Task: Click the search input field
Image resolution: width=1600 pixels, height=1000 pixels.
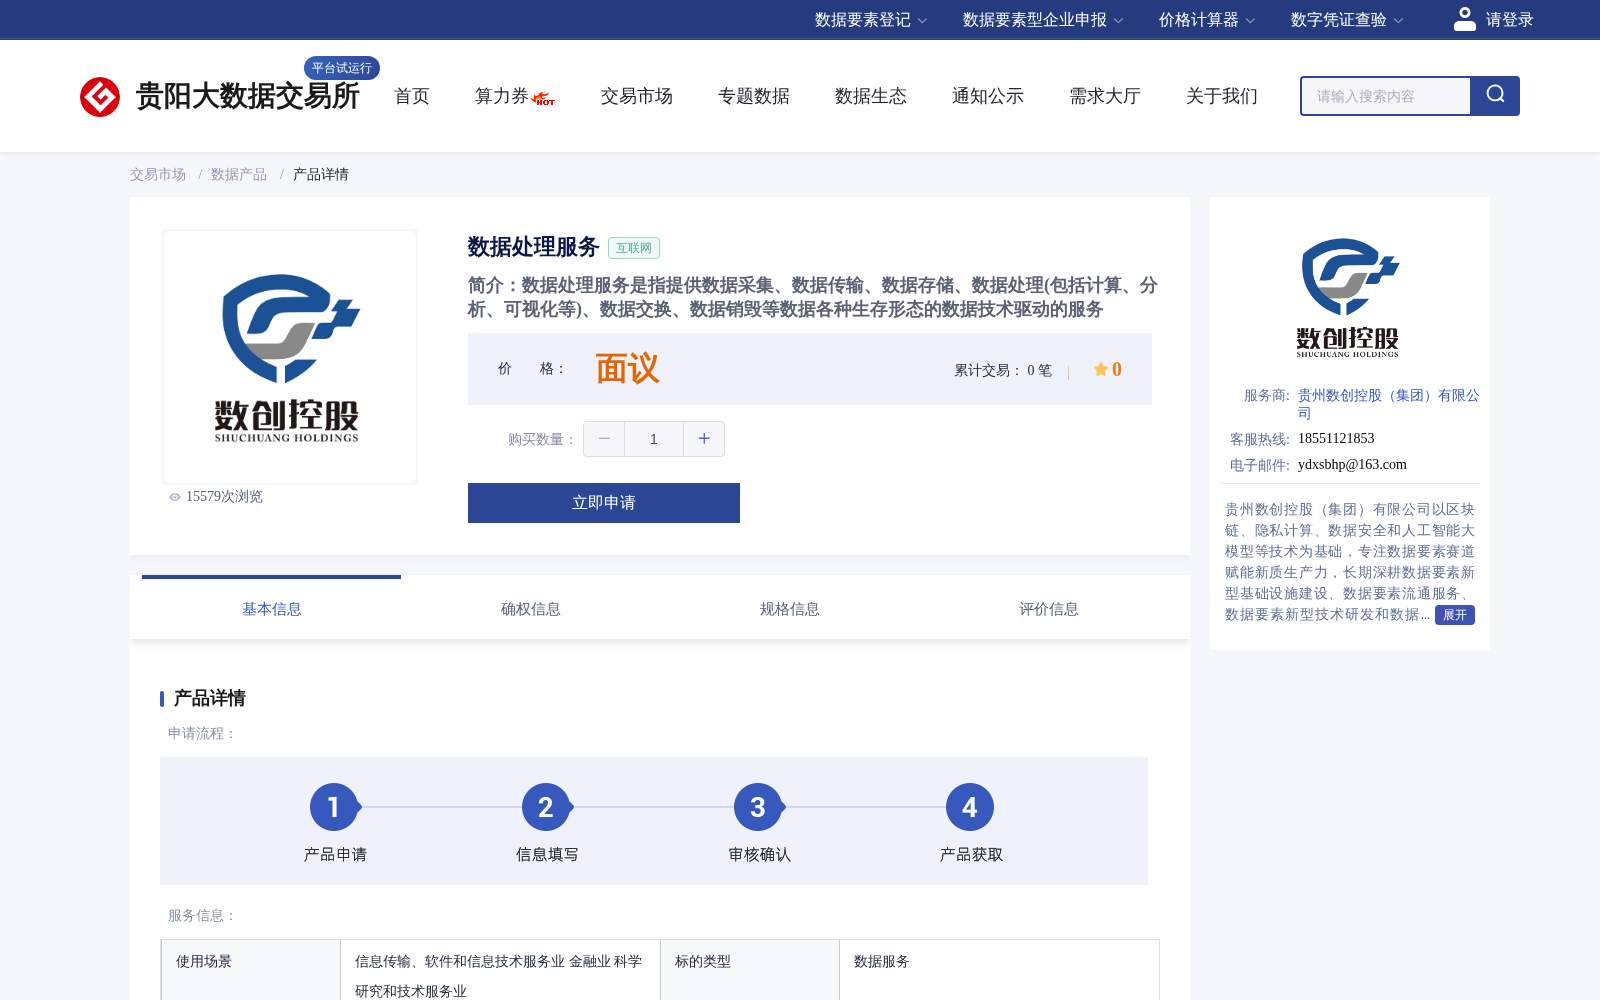Action: pos(1386,96)
